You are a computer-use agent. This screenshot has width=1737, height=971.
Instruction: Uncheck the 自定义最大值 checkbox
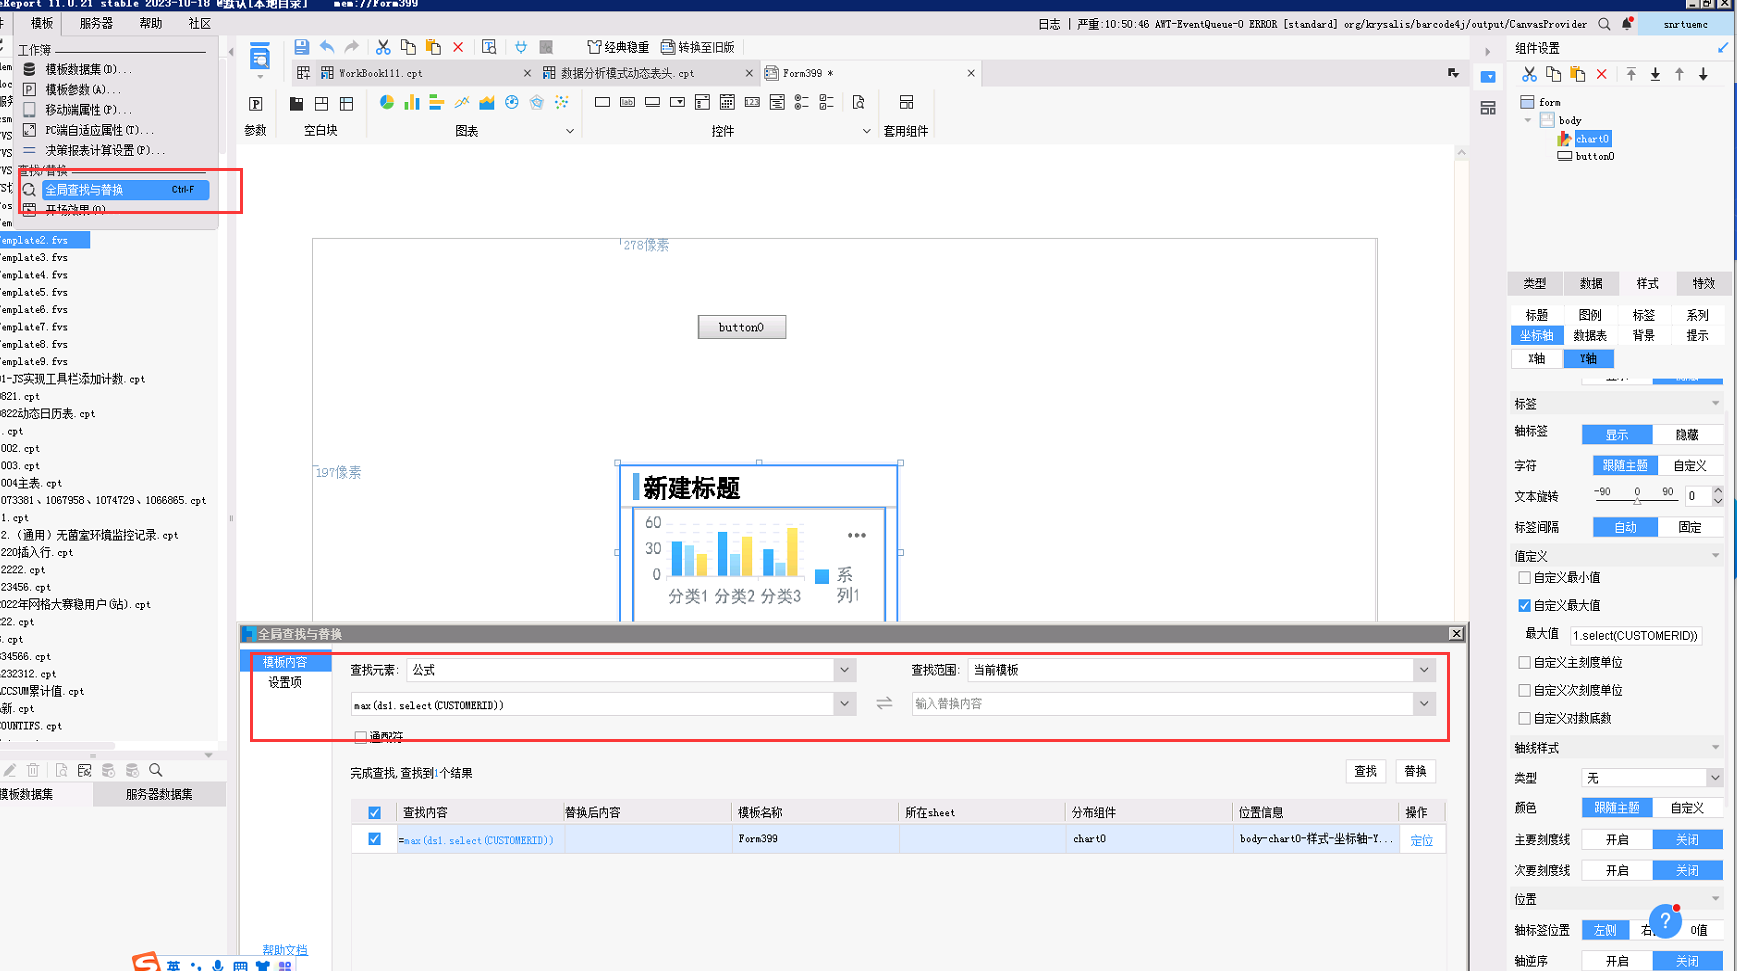1524,606
